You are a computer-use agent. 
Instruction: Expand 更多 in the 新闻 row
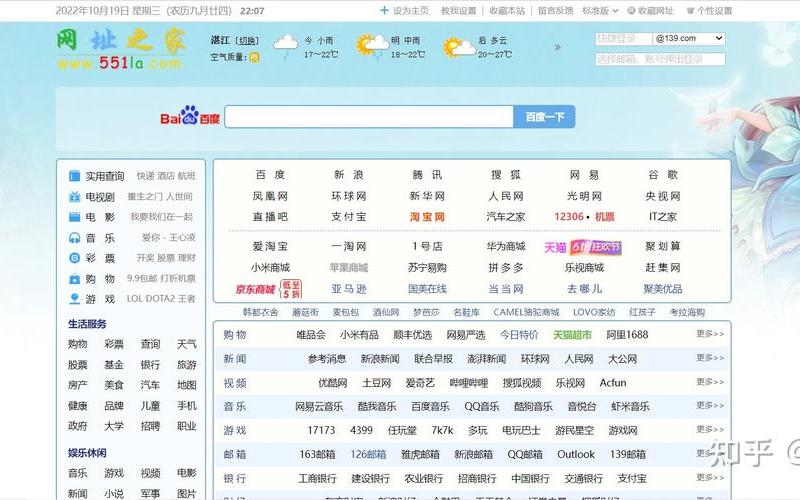point(710,358)
